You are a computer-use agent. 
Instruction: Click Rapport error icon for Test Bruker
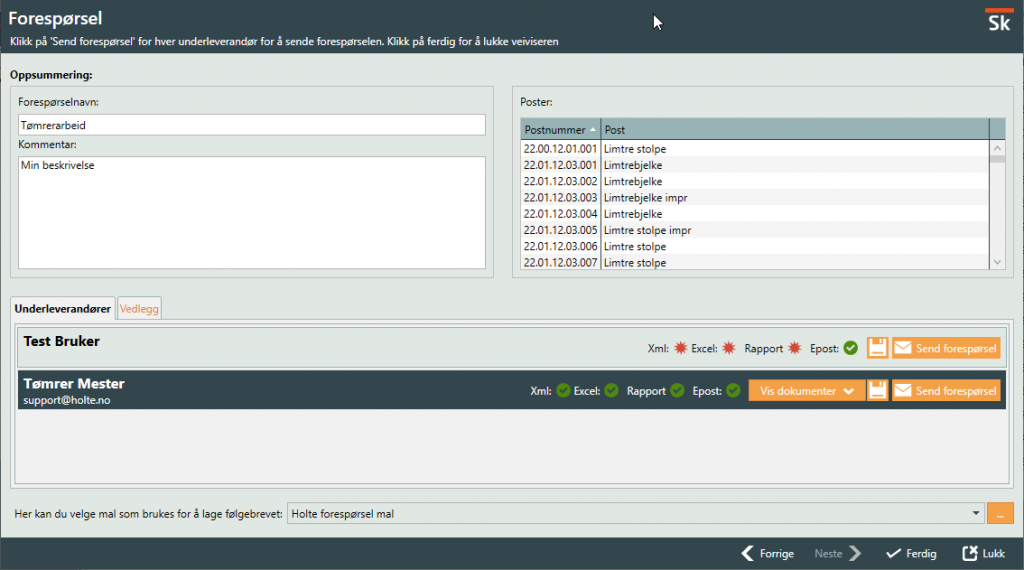(x=795, y=348)
